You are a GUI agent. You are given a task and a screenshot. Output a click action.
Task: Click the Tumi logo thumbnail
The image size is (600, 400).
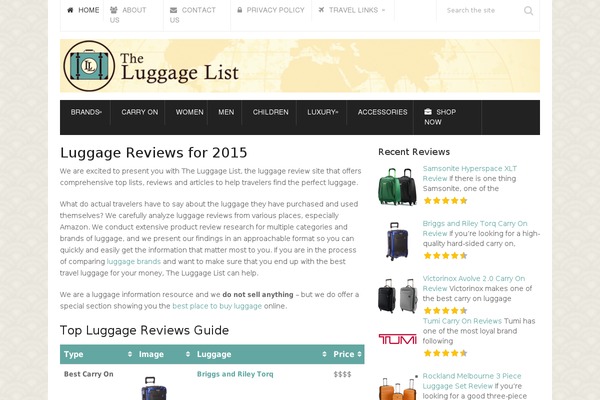(x=397, y=339)
